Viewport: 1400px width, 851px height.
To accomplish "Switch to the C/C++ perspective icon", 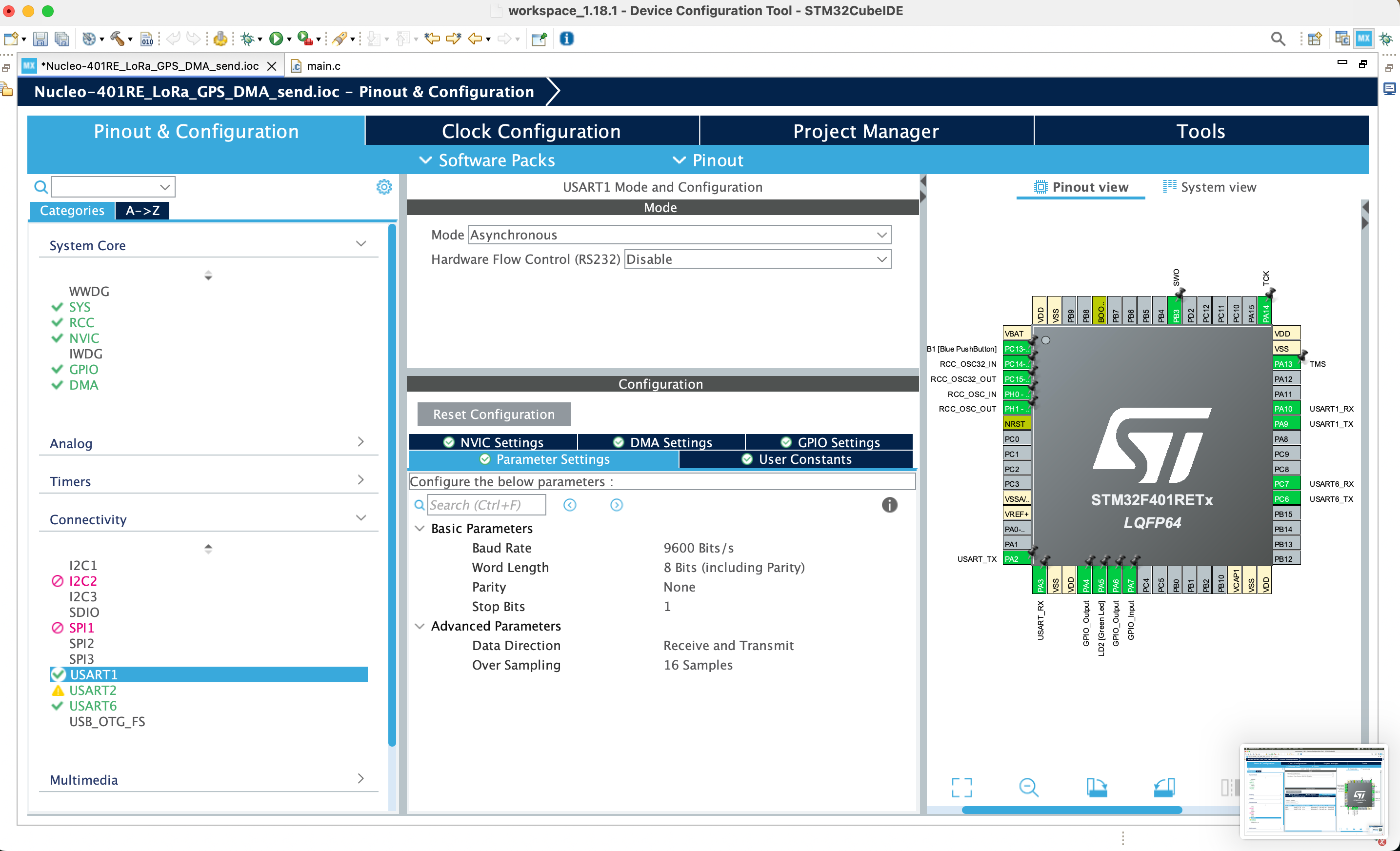I will [x=1340, y=39].
